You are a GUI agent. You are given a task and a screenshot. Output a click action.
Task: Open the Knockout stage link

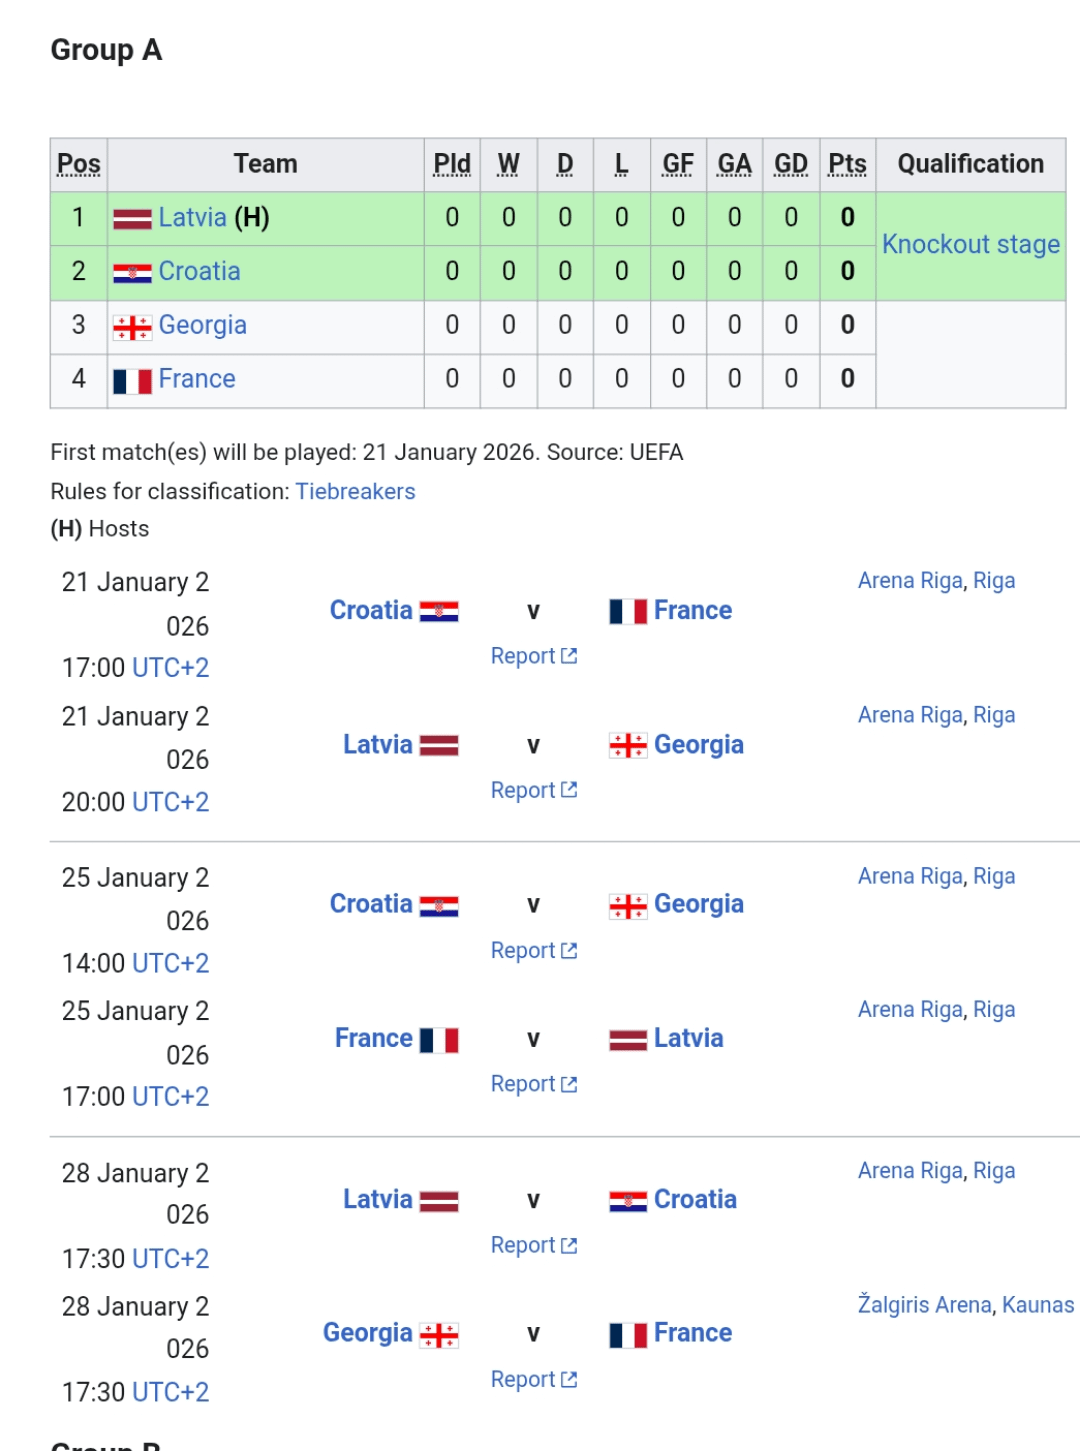tap(970, 245)
